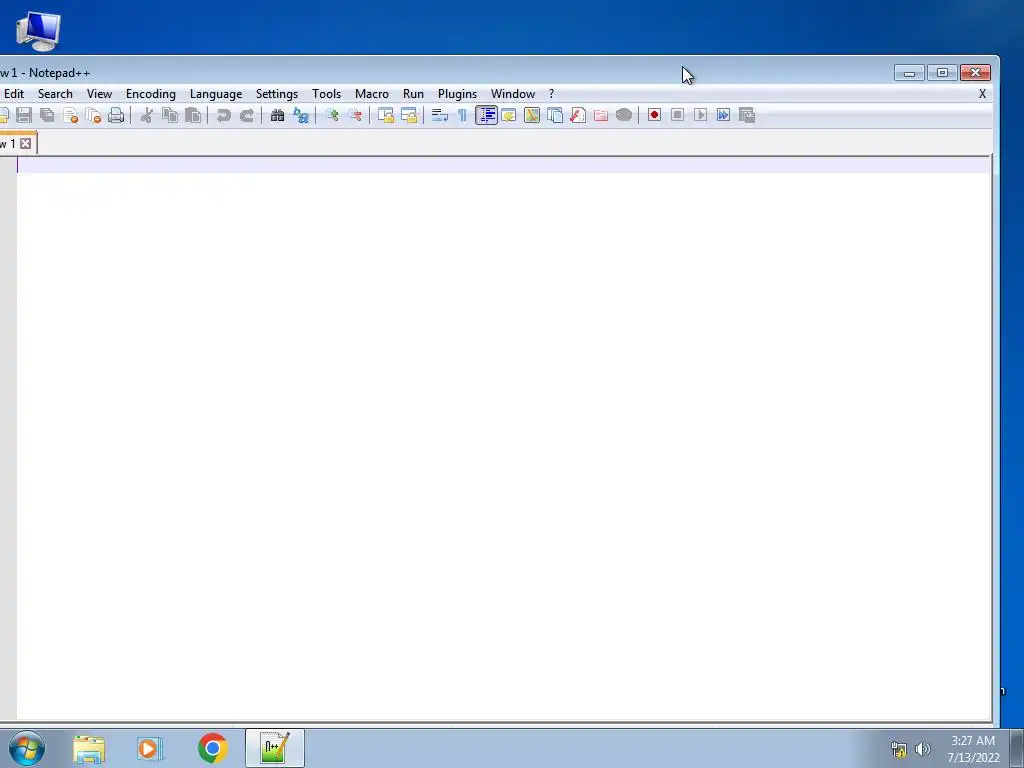The width and height of the screenshot is (1024, 768).
Task: Open the Encoding menu
Action: pyautogui.click(x=151, y=94)
